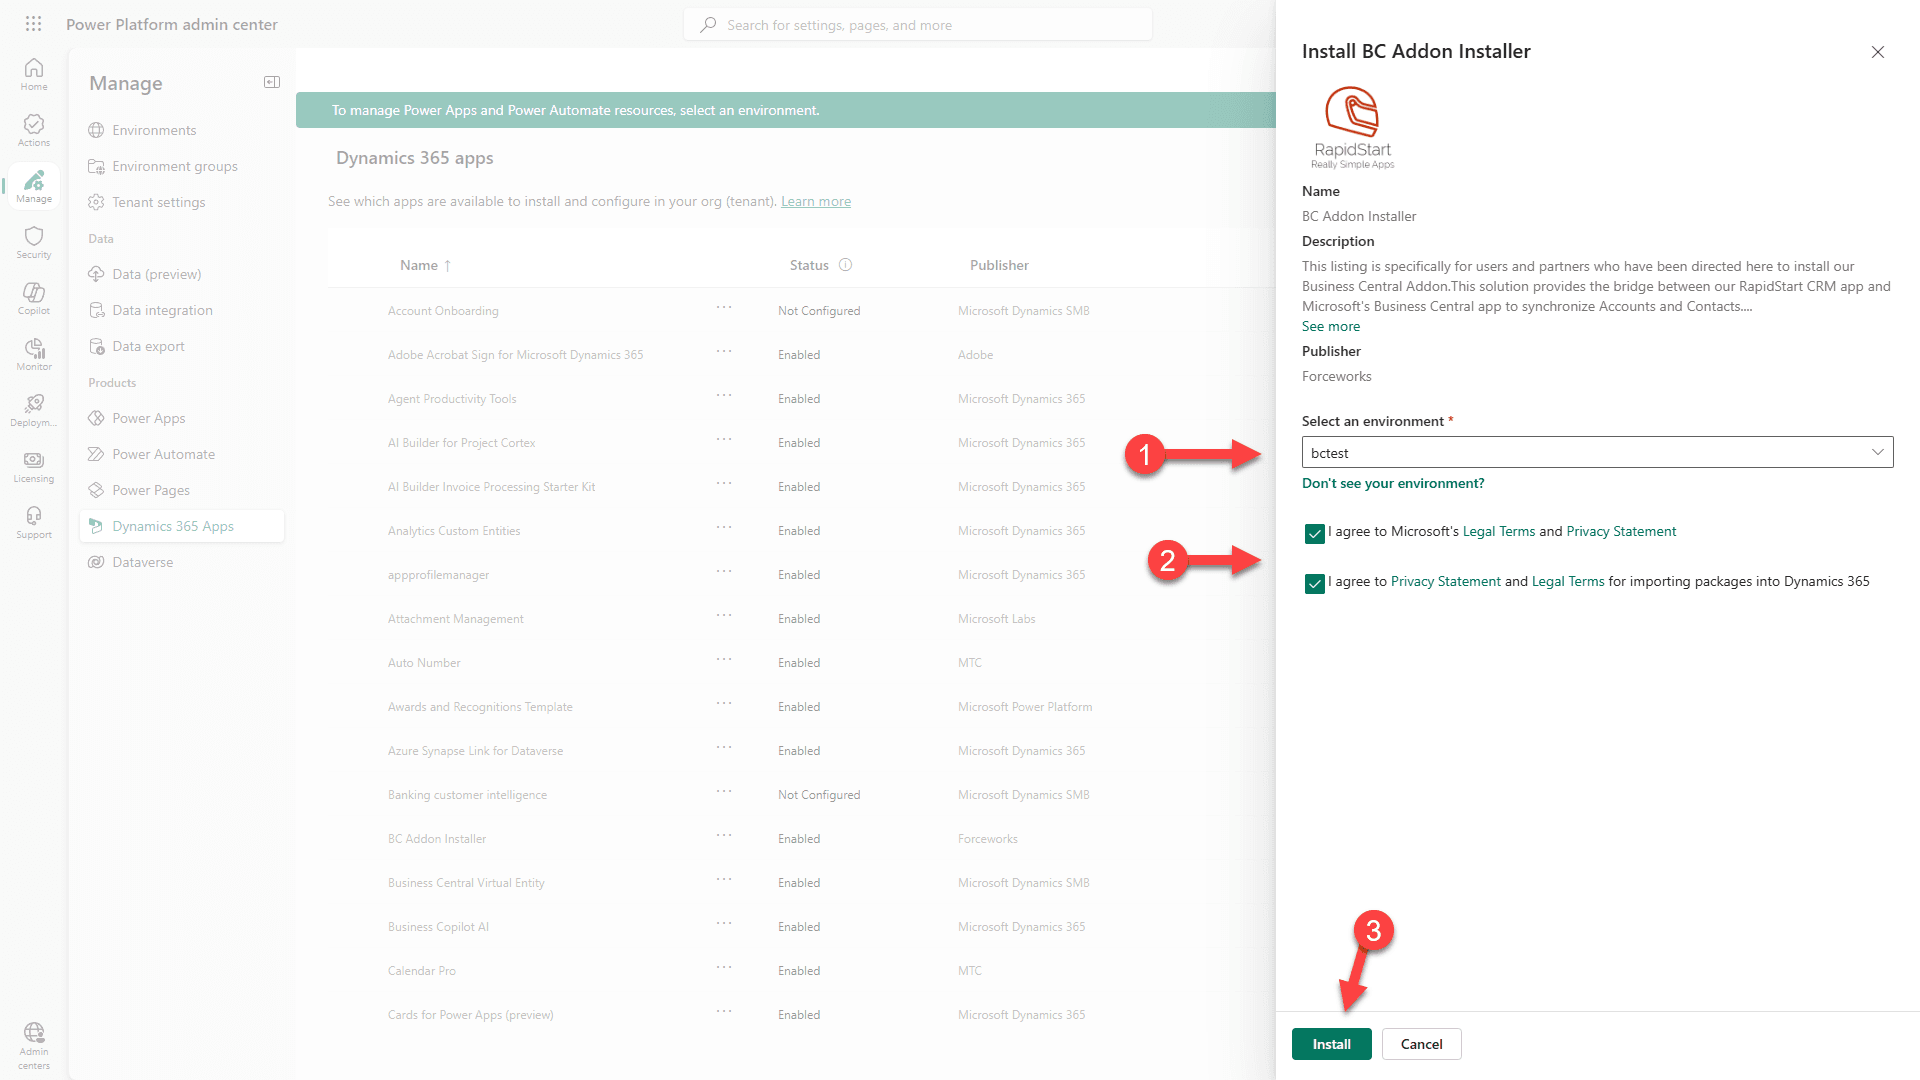Open the Actions rail icon
Viewport: 1920px width, 1080px height.
[34, 130]
